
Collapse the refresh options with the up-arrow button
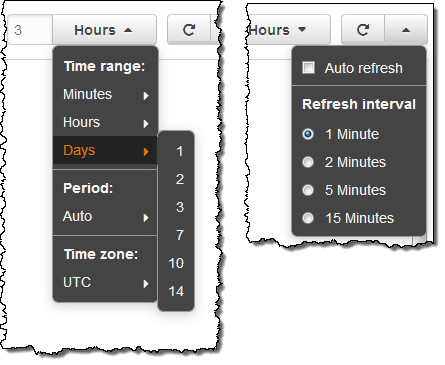[406, 30]
